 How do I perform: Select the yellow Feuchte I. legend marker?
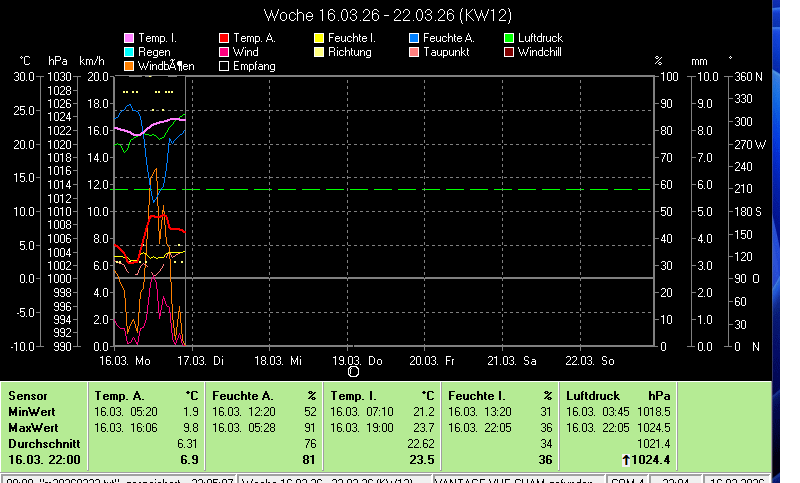319,38
